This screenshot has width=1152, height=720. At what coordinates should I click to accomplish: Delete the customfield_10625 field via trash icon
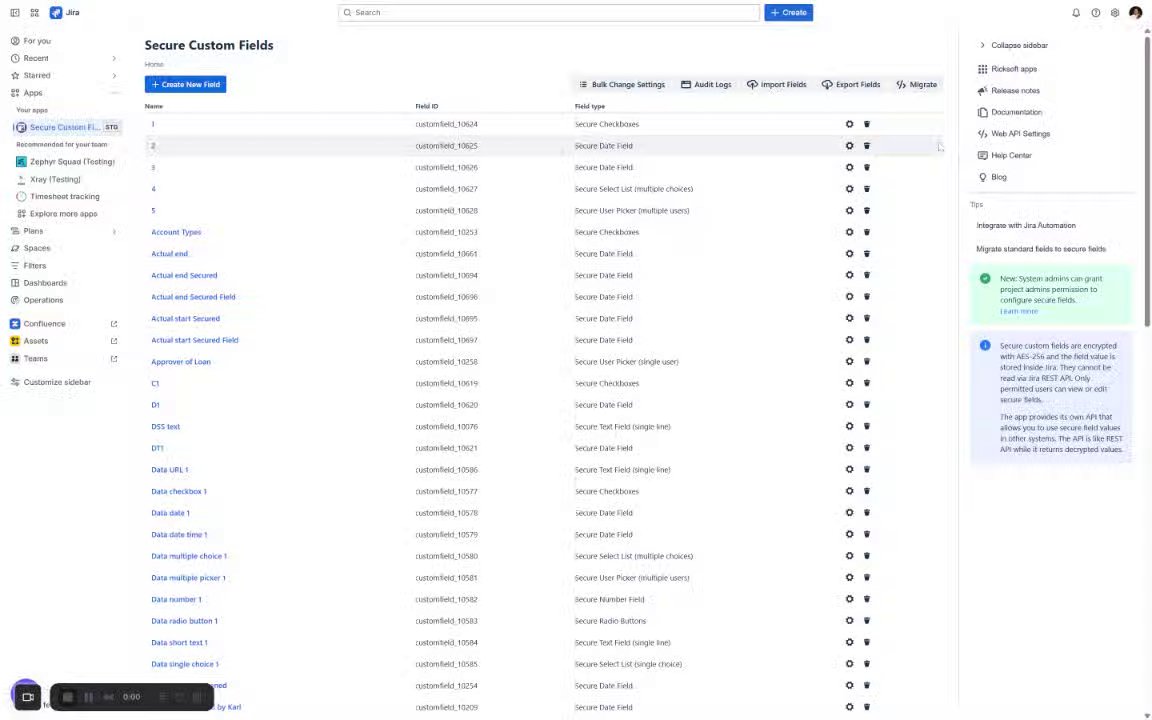(867, 145)
